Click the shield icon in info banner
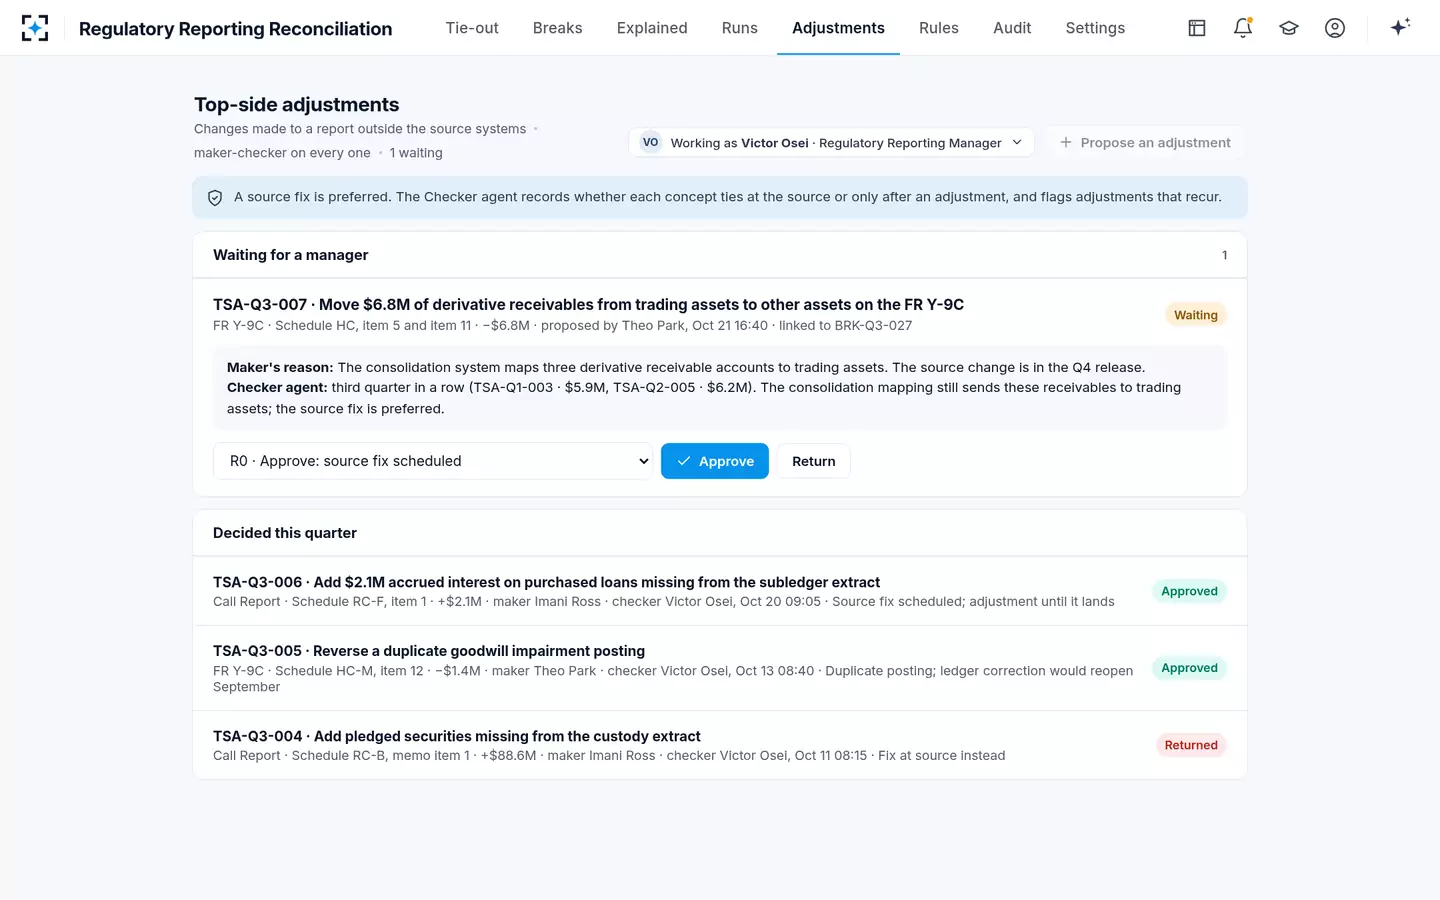 point(215,198)
